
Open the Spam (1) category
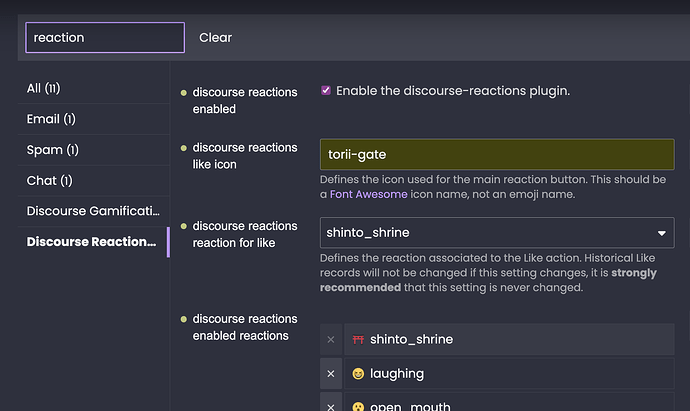click(x=94, y=150)
